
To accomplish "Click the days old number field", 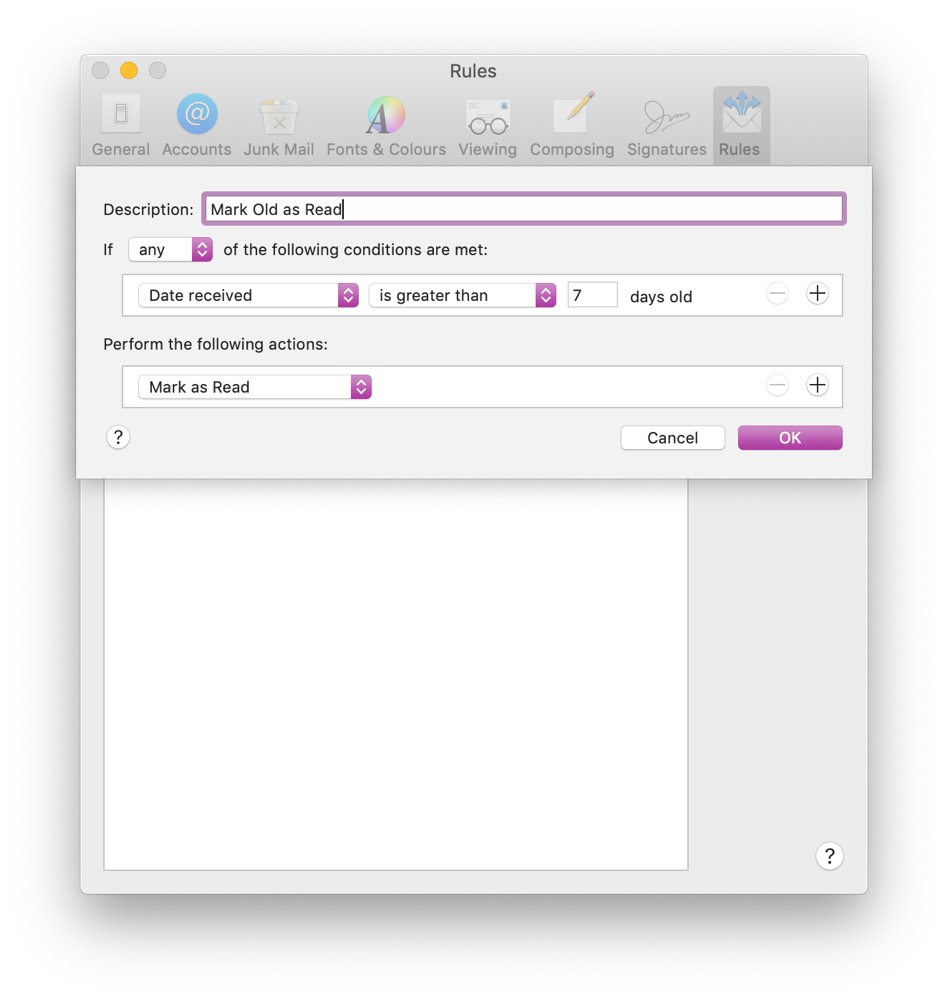I will (593, 295).
